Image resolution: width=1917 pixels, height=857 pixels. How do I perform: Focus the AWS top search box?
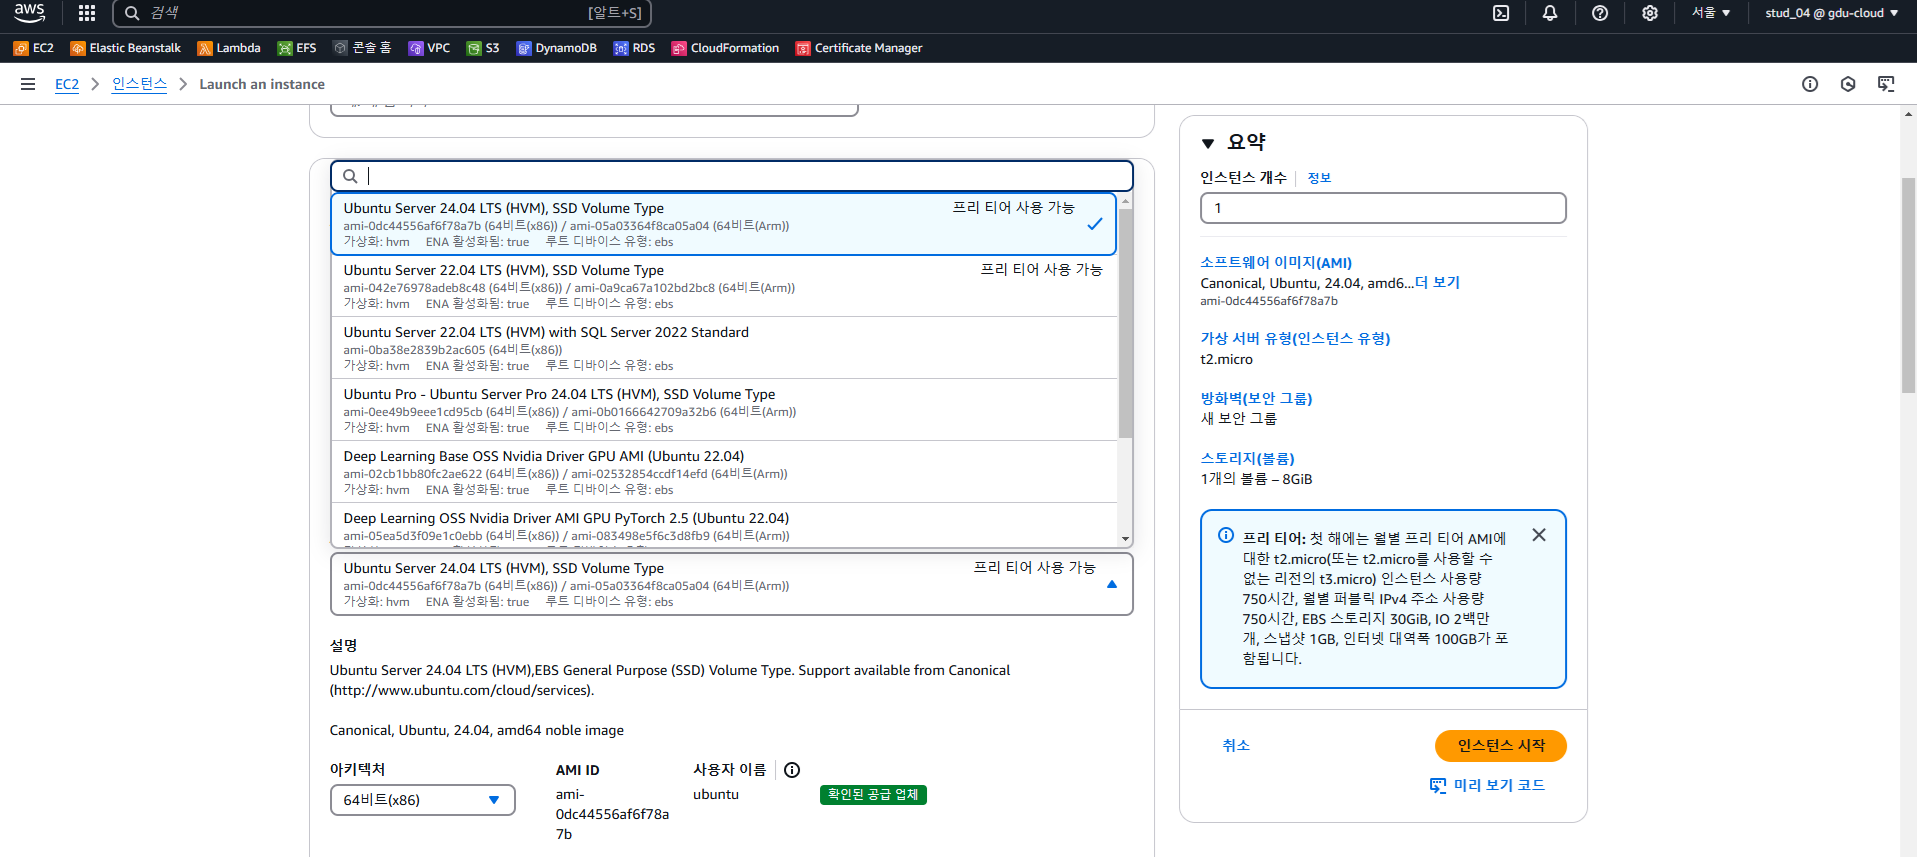coord(382,13)
